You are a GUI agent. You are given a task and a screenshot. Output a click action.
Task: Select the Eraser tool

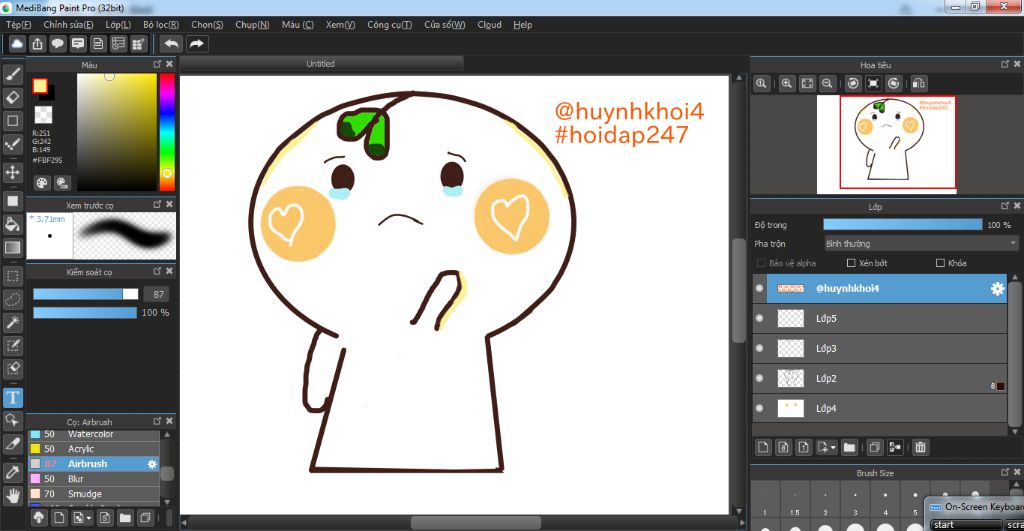click(x=12, y=97)
